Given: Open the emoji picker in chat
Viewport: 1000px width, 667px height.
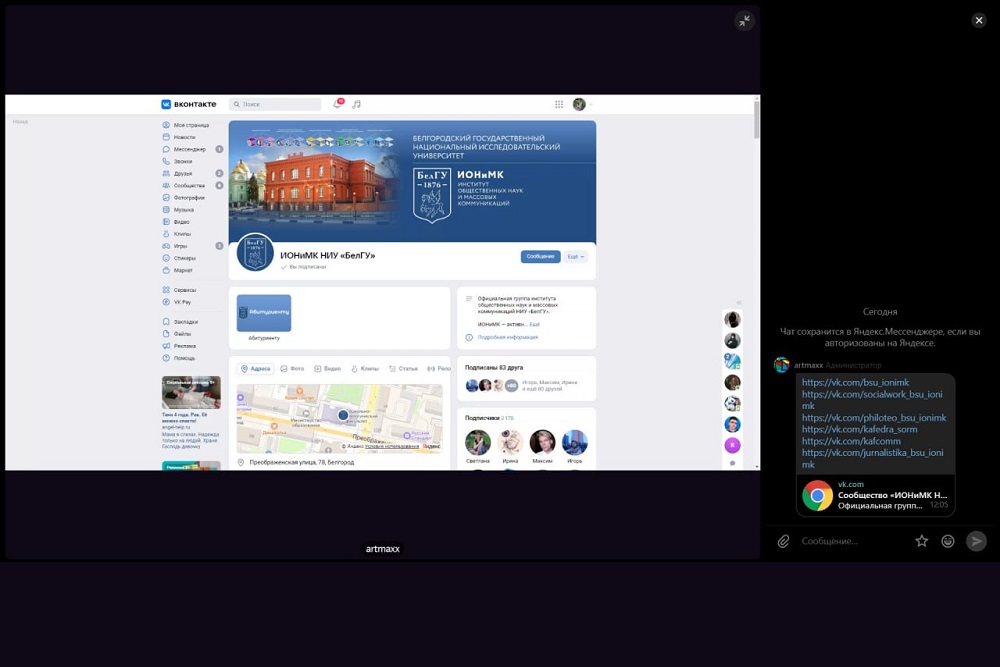Looking at the screenshot, I should coord(948,541).
